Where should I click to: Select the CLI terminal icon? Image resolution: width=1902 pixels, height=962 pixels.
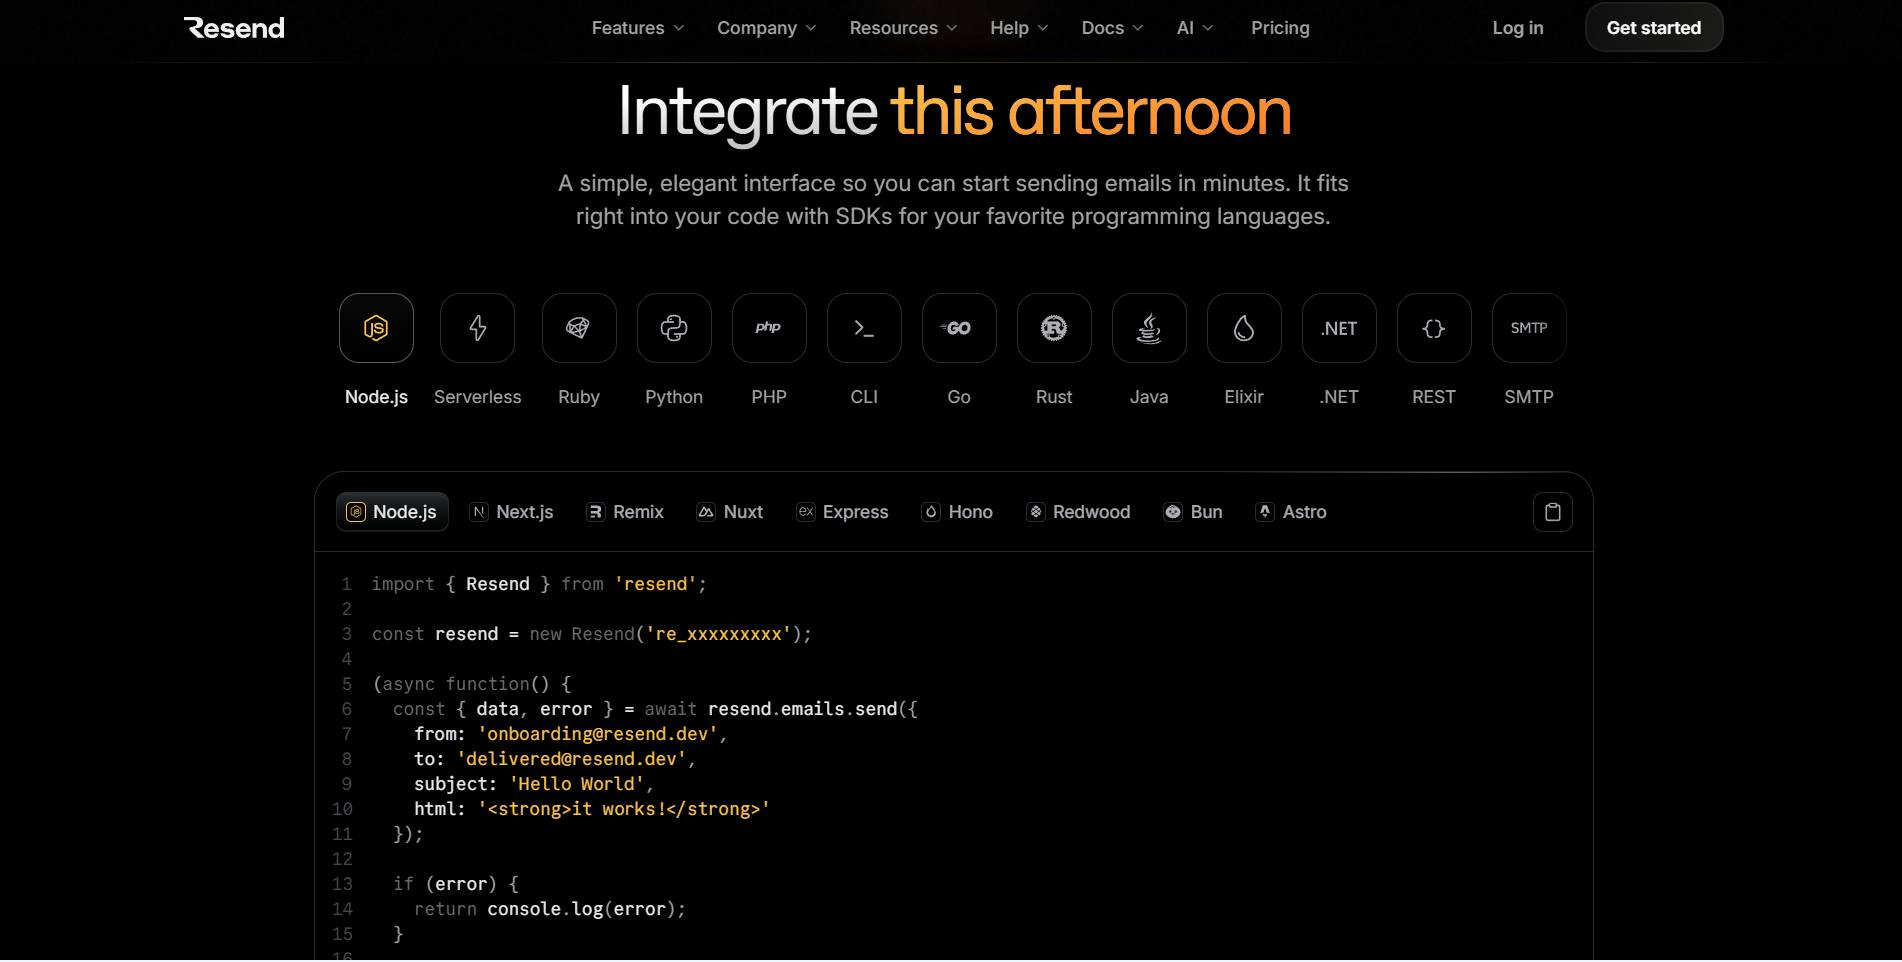(x=864, y=328)
